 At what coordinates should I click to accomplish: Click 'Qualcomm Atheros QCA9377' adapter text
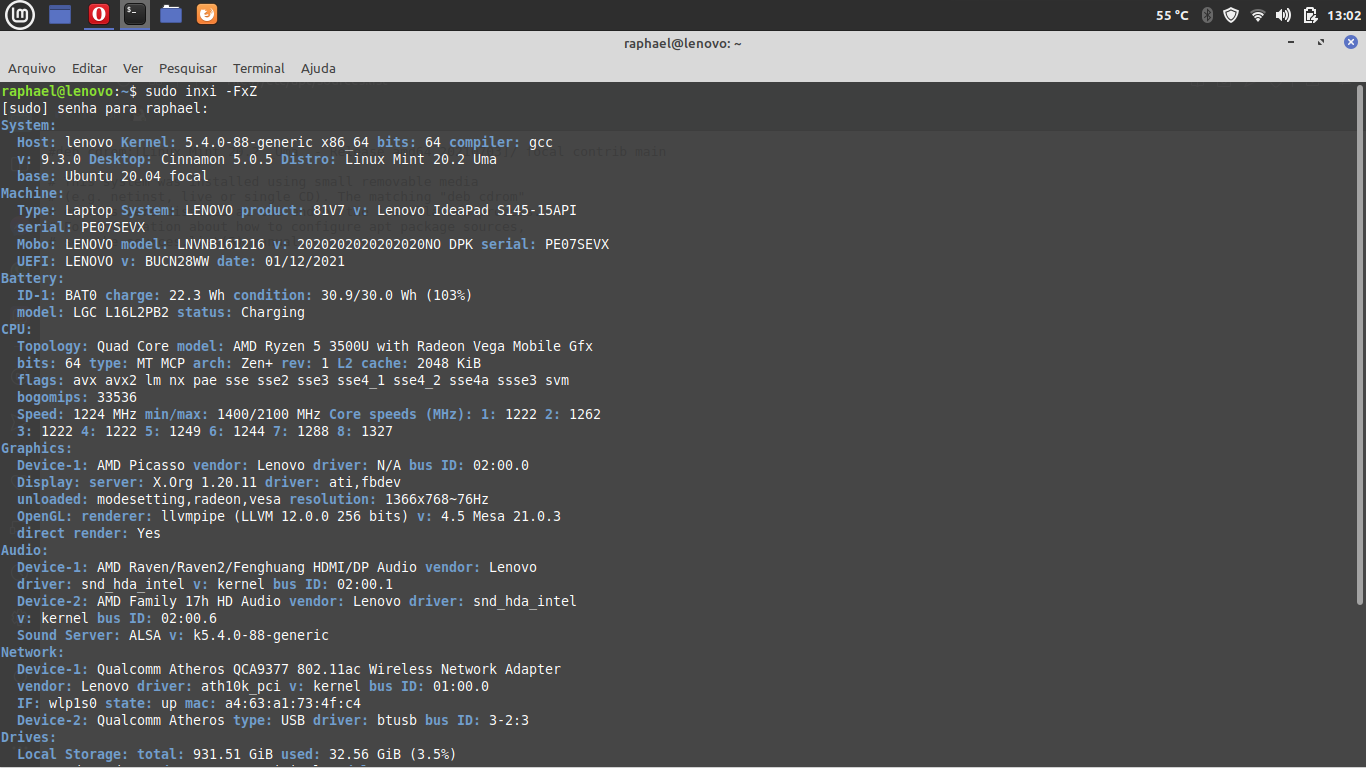193,669
